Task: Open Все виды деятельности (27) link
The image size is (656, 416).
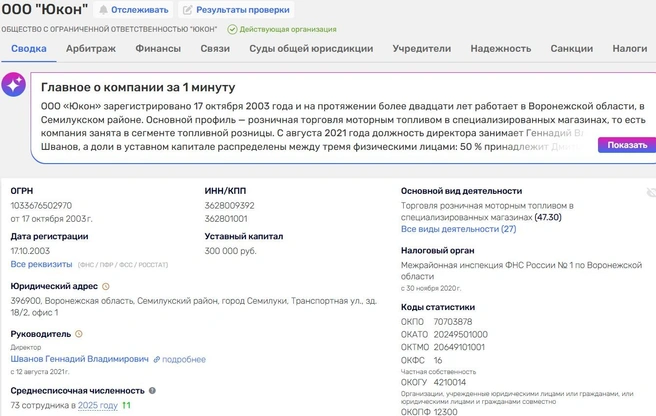Action: pos(459,229)
